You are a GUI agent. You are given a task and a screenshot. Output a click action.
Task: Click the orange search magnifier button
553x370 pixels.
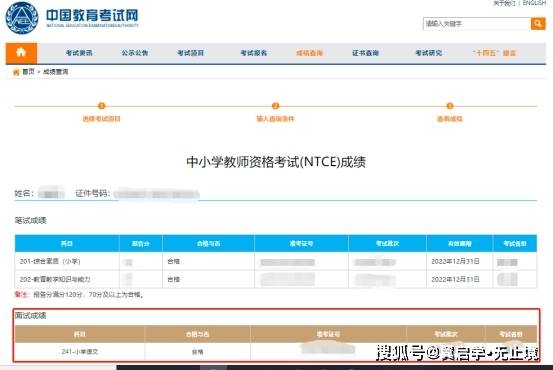tap(538, 24)
